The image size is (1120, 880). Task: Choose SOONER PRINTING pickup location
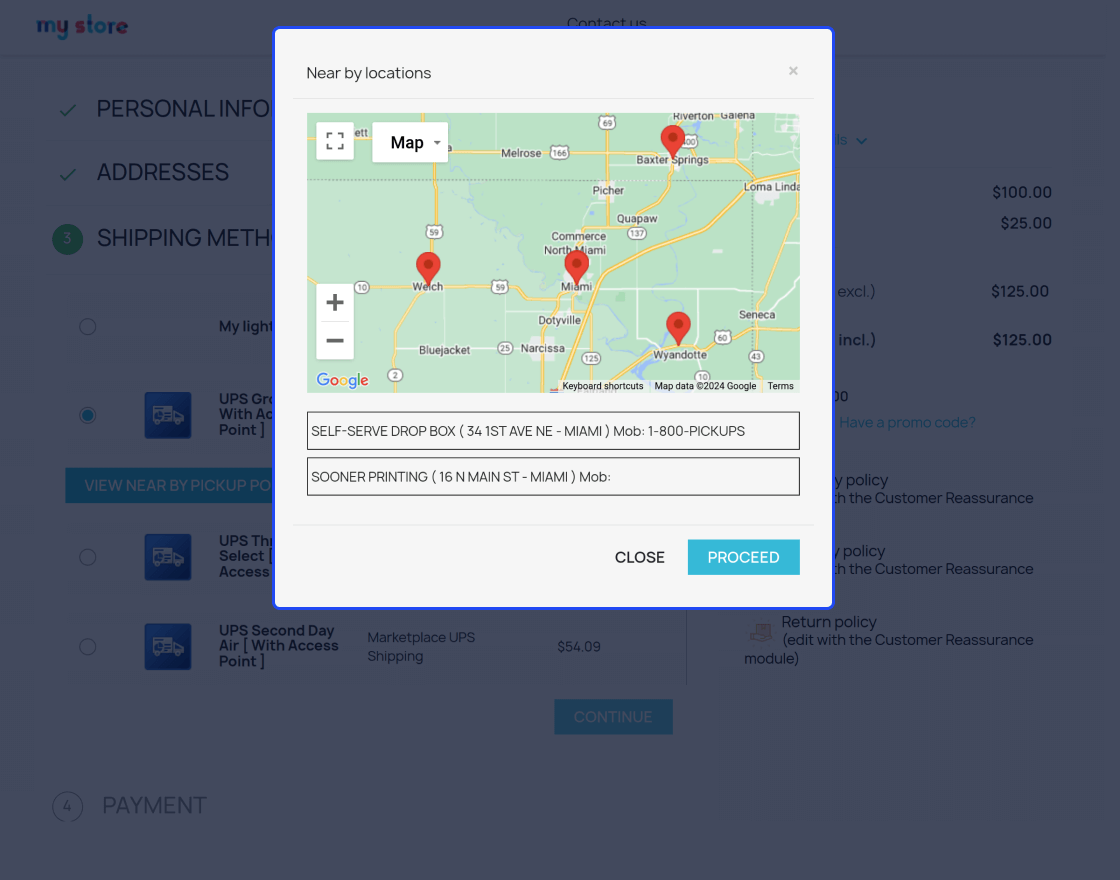[x=553, y=476]
